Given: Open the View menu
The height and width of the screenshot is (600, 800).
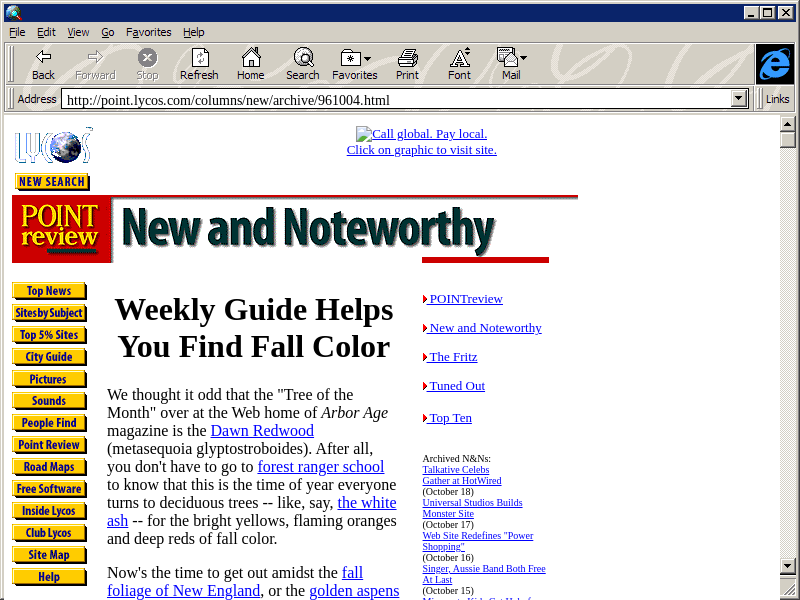Looking at the screenshot, I should click(78, 32).
